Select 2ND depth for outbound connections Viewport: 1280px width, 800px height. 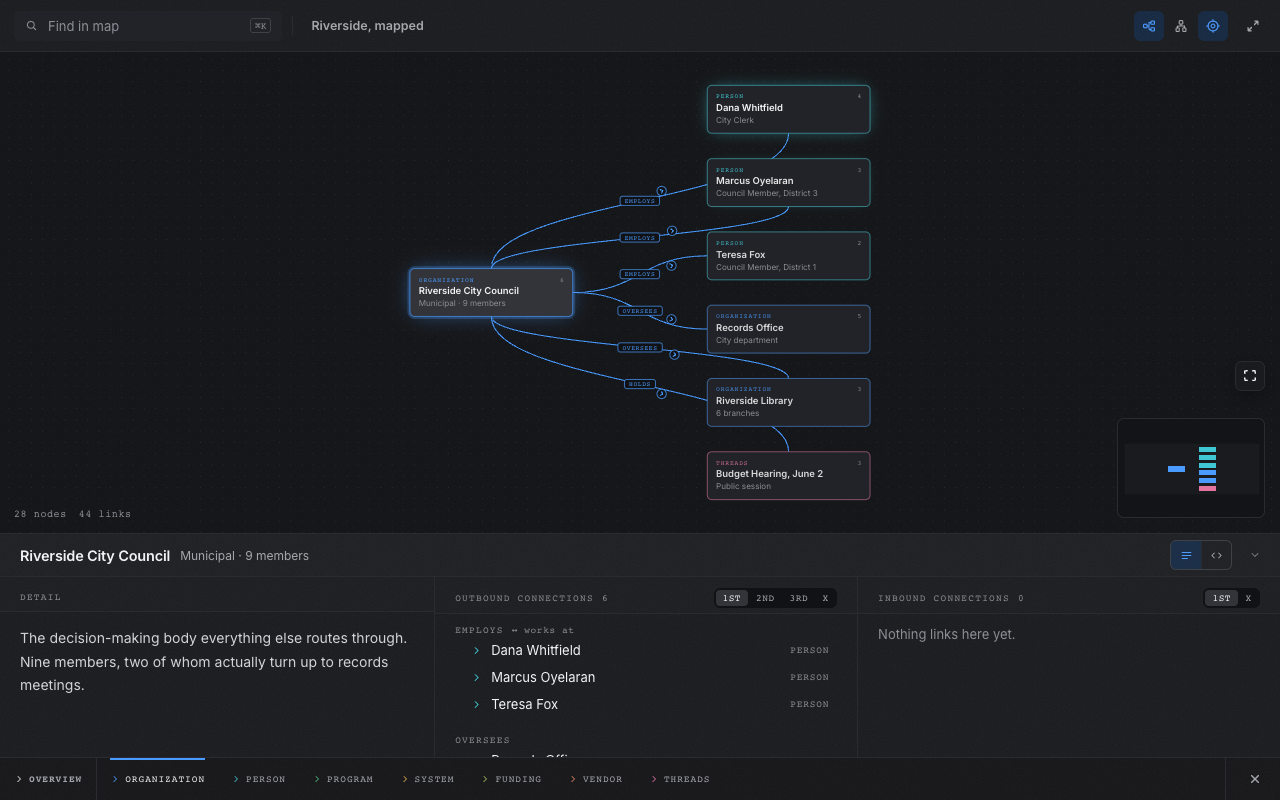pyautogui.click(x=765, y=598)
